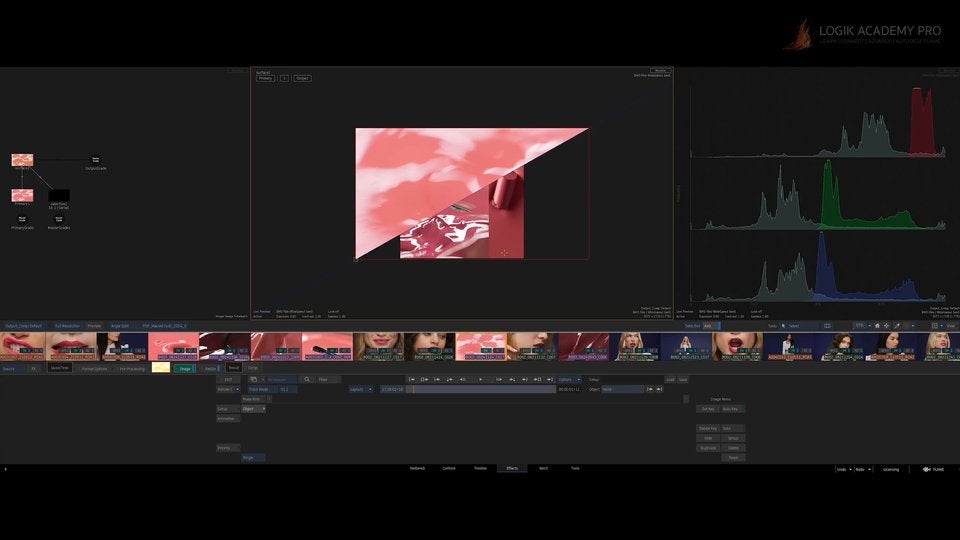Click the timecode field left of scrub bar

[391, 389]
